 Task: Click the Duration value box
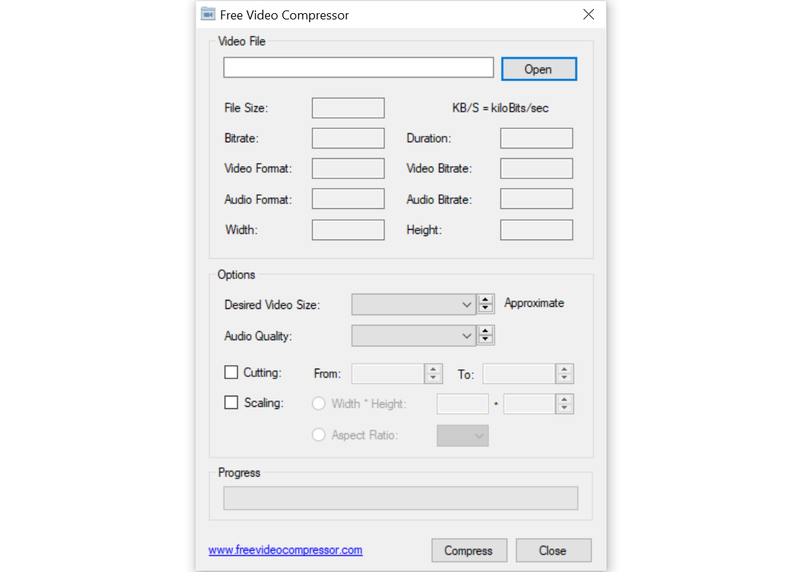[536, 138]
